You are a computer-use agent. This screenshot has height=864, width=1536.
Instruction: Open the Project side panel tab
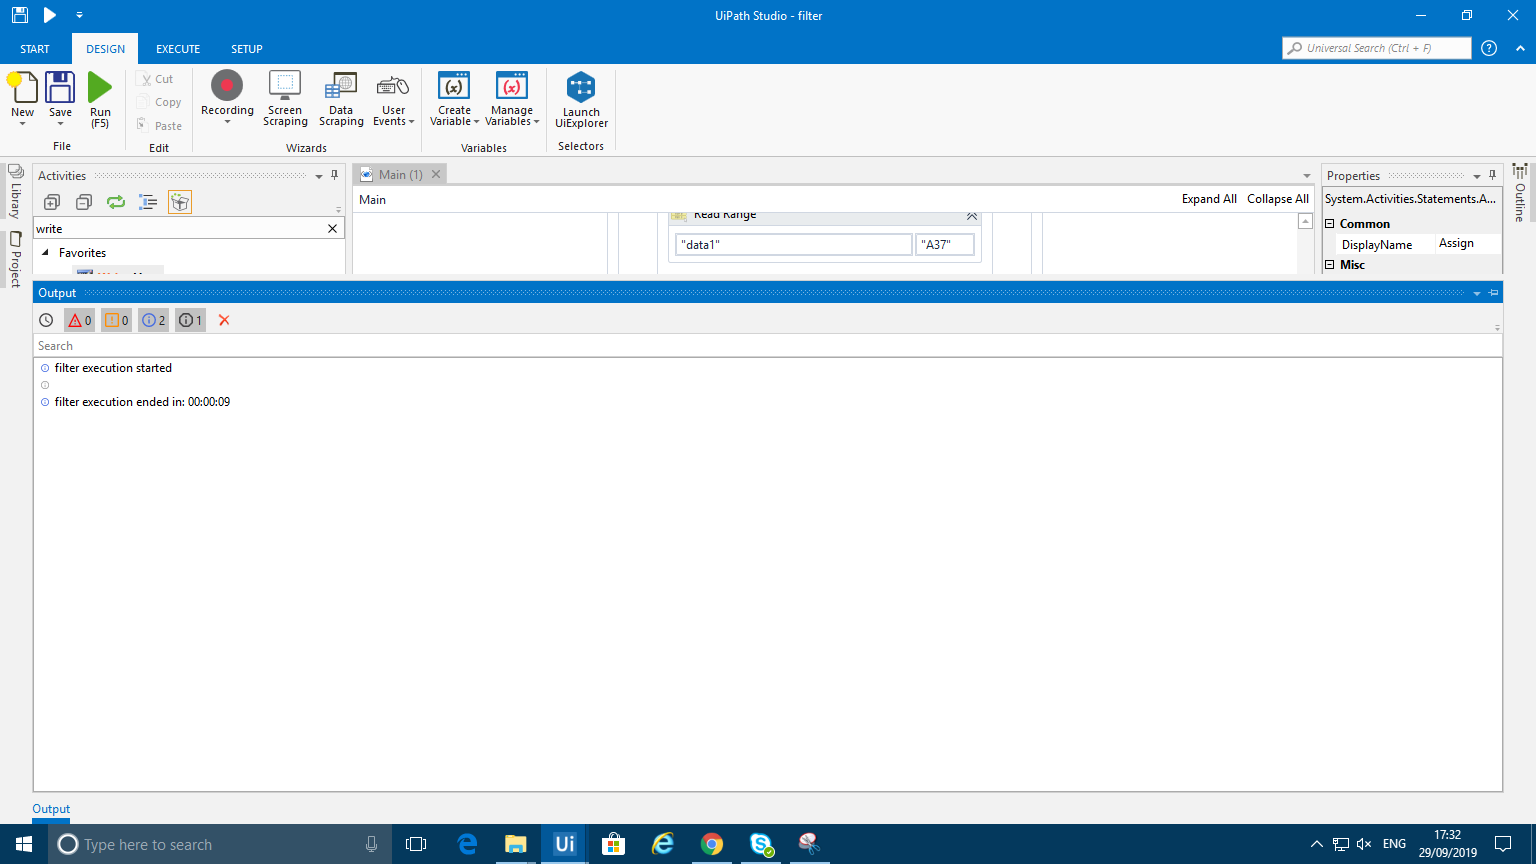[x=15, y=260]
